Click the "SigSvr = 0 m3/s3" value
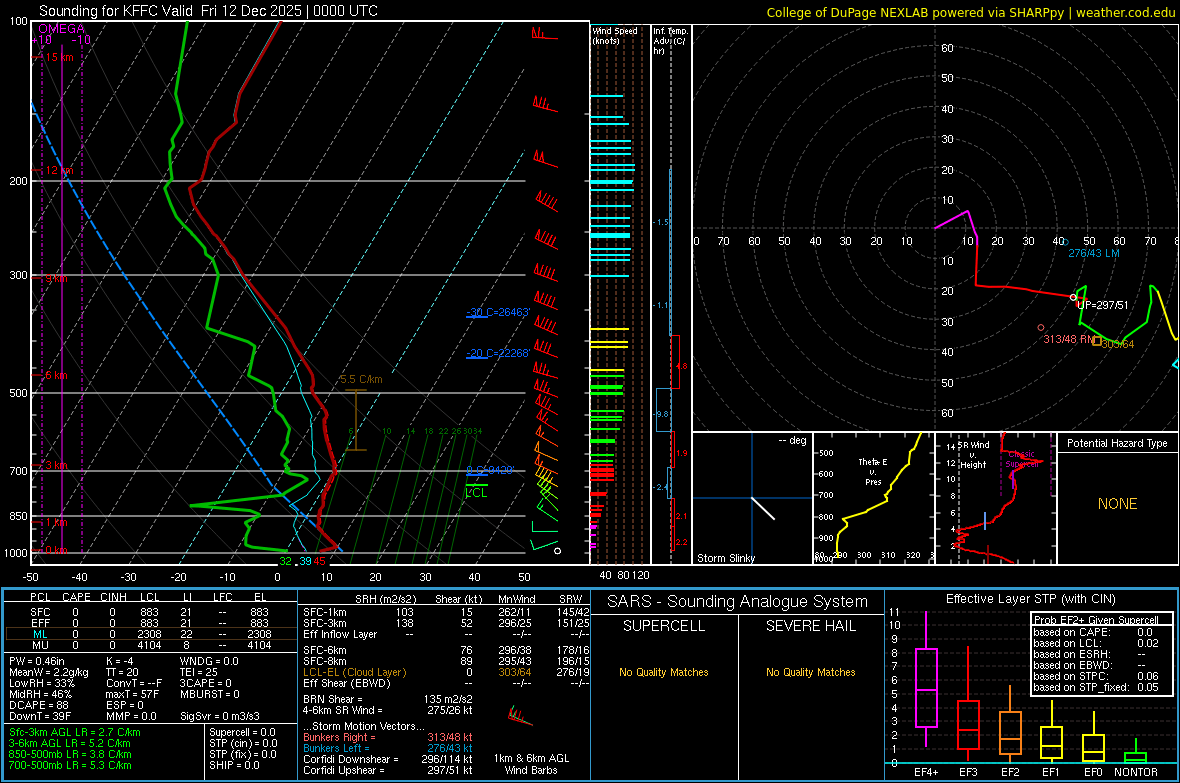Image resolution: width=1180 pixels, height=783 pixels. (220, 717)
